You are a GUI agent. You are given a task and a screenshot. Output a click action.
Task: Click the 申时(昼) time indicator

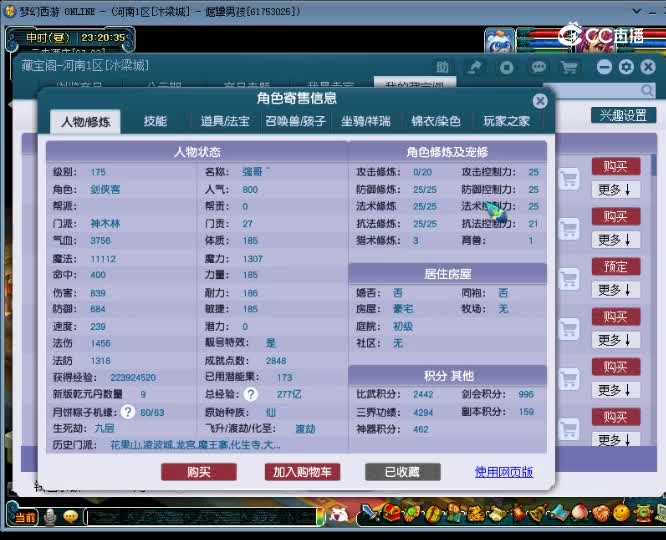tap(48, 38)
